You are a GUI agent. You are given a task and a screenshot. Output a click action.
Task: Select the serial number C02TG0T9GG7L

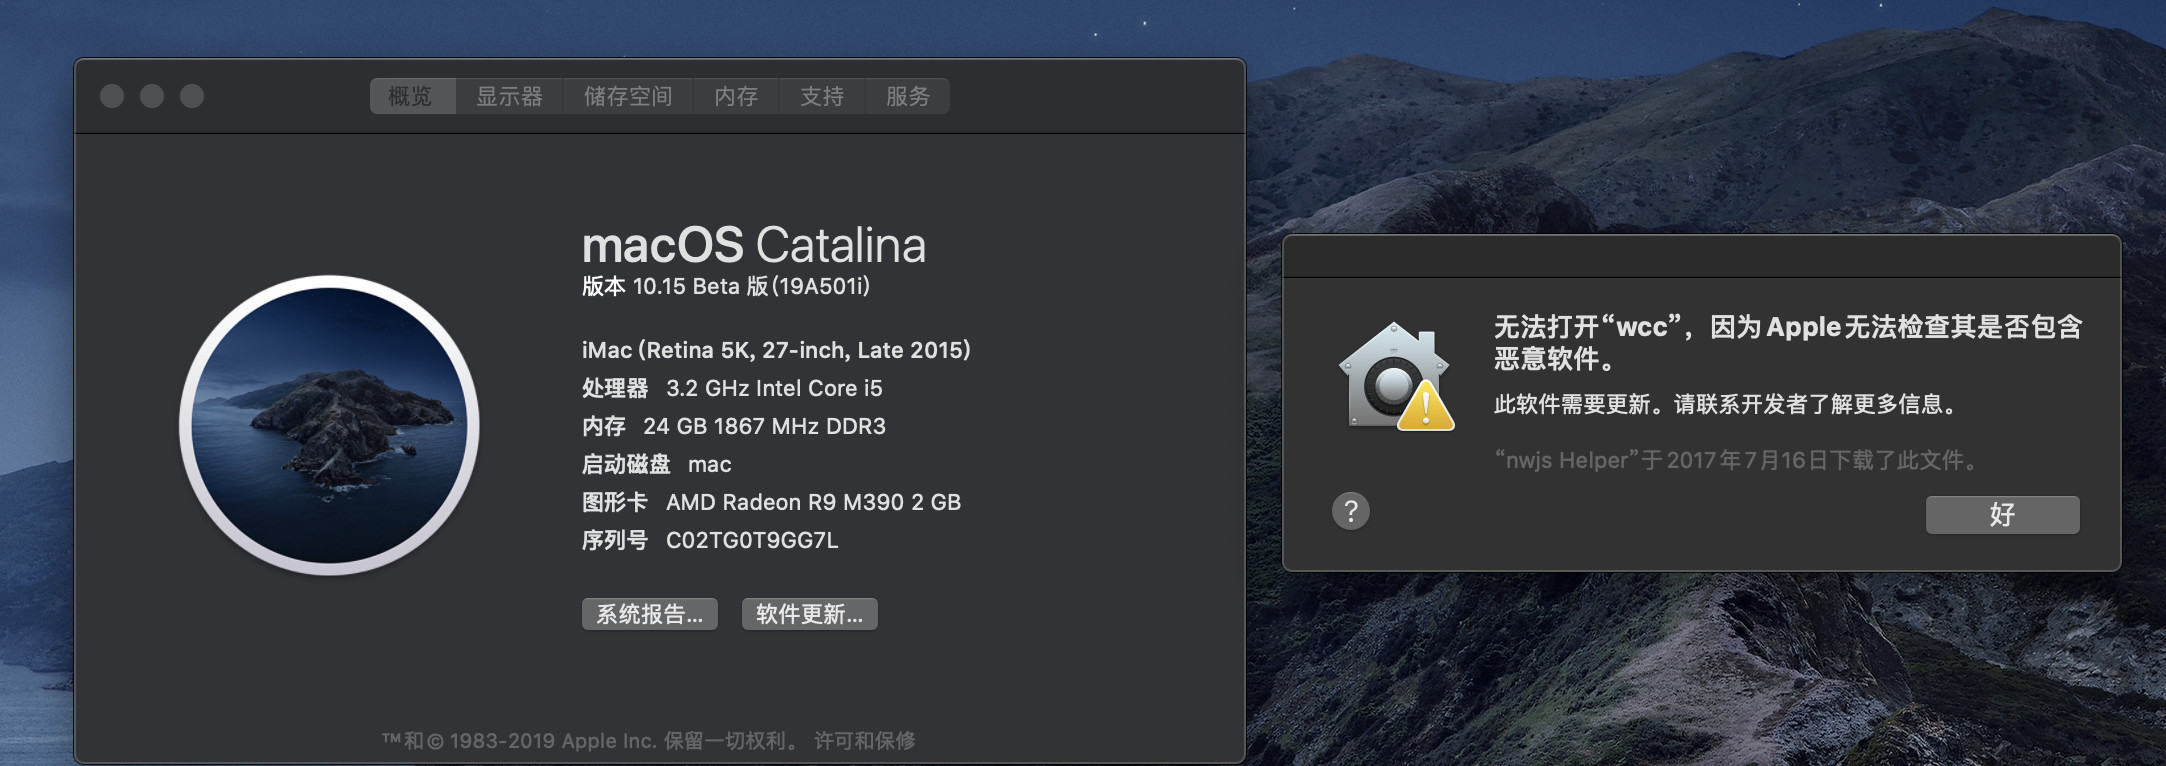[x=752, y=540]
